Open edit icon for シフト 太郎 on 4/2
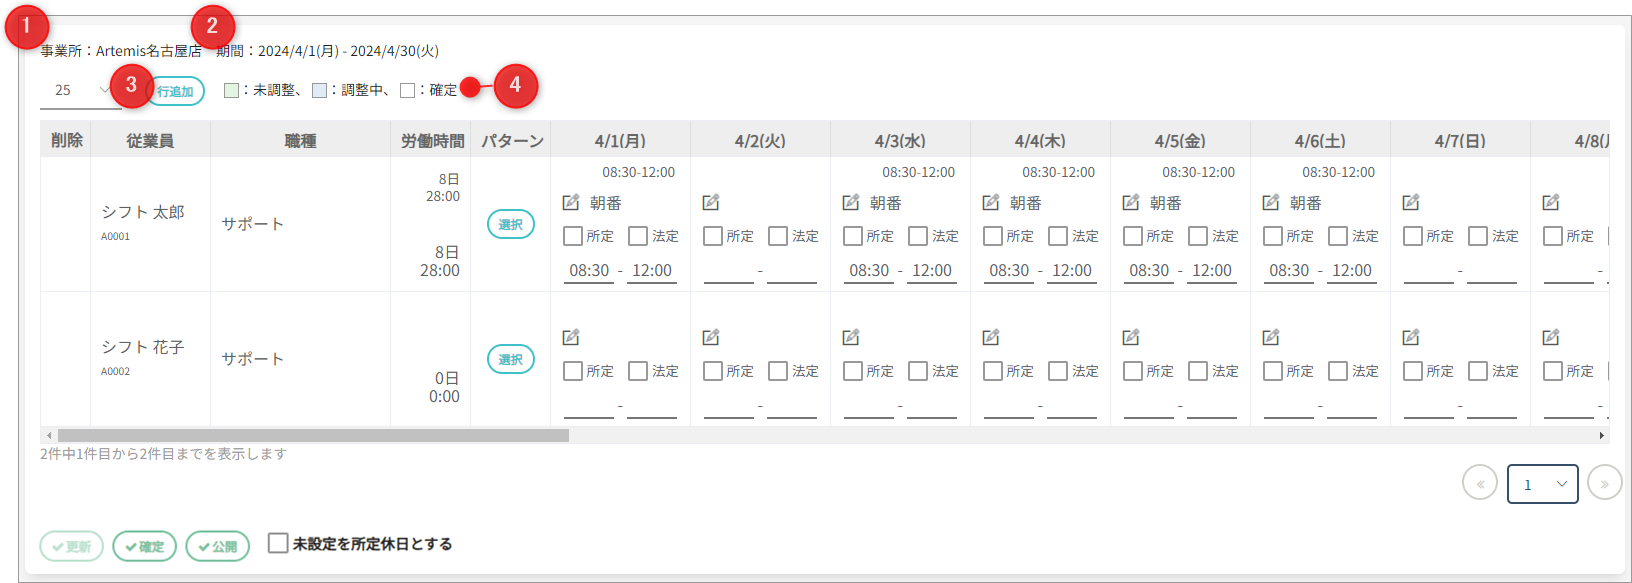Screen dimensions: 1632x583 pos(711,203)
